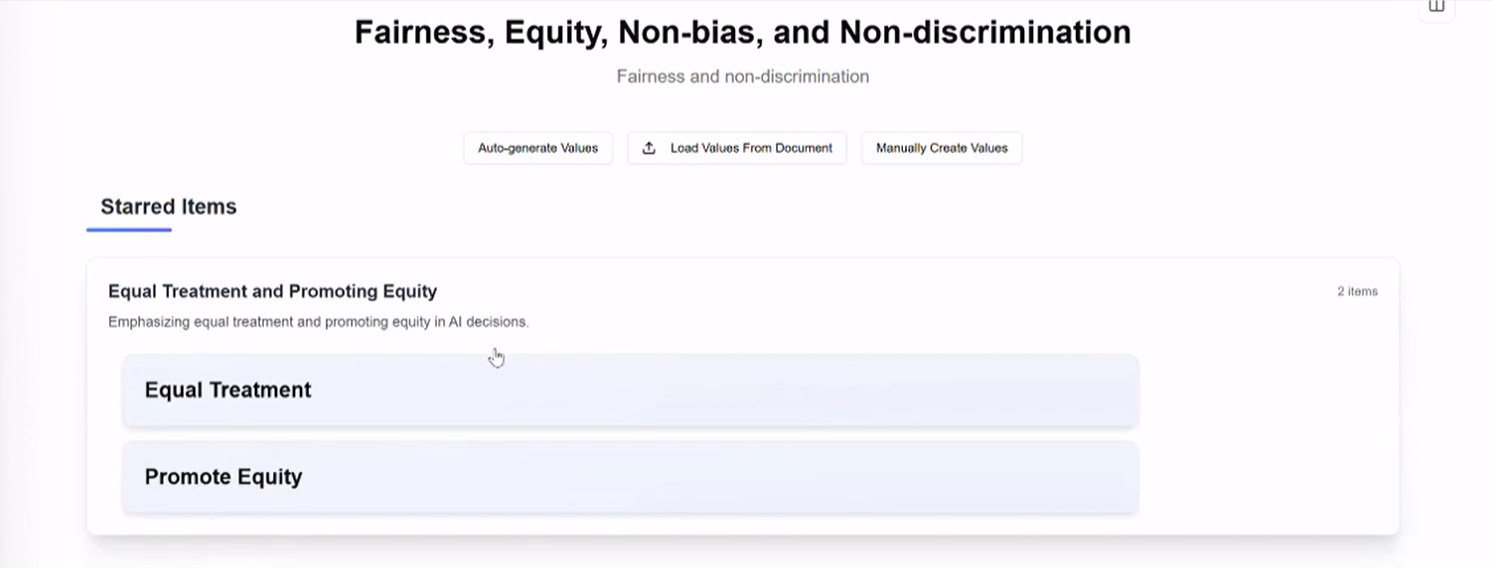Viewport: 1492px width, 568px height.
Task: Click the group description about AI decisions
Action: tap(318, 322)
